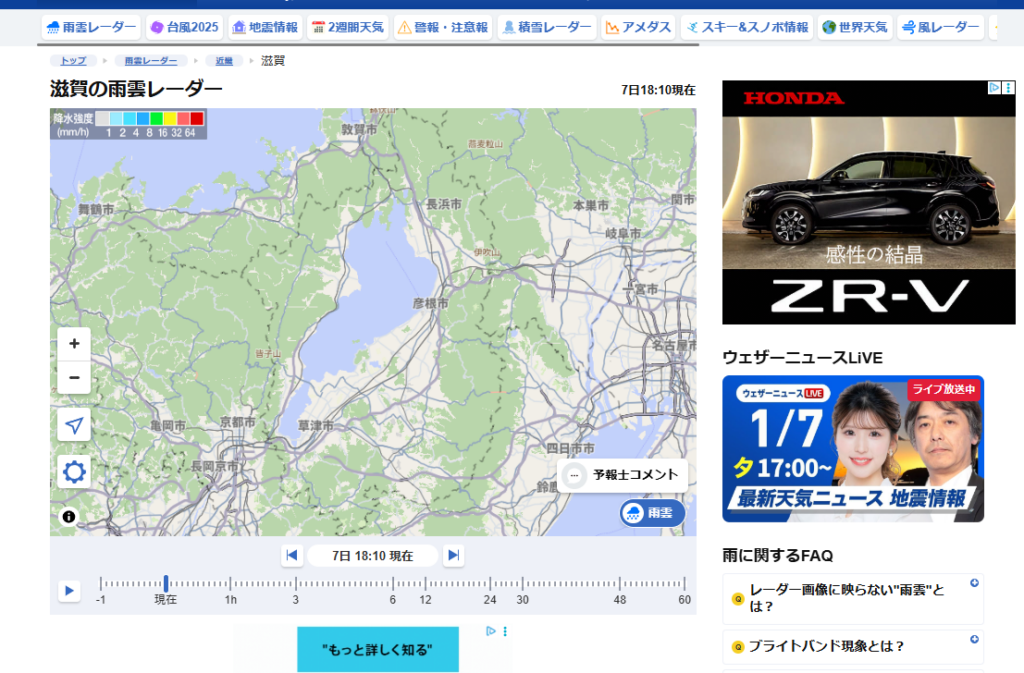1024x673 pixels.
Task: Go to 2週間天気 forecast page
Action: click(x=347, y=27)
